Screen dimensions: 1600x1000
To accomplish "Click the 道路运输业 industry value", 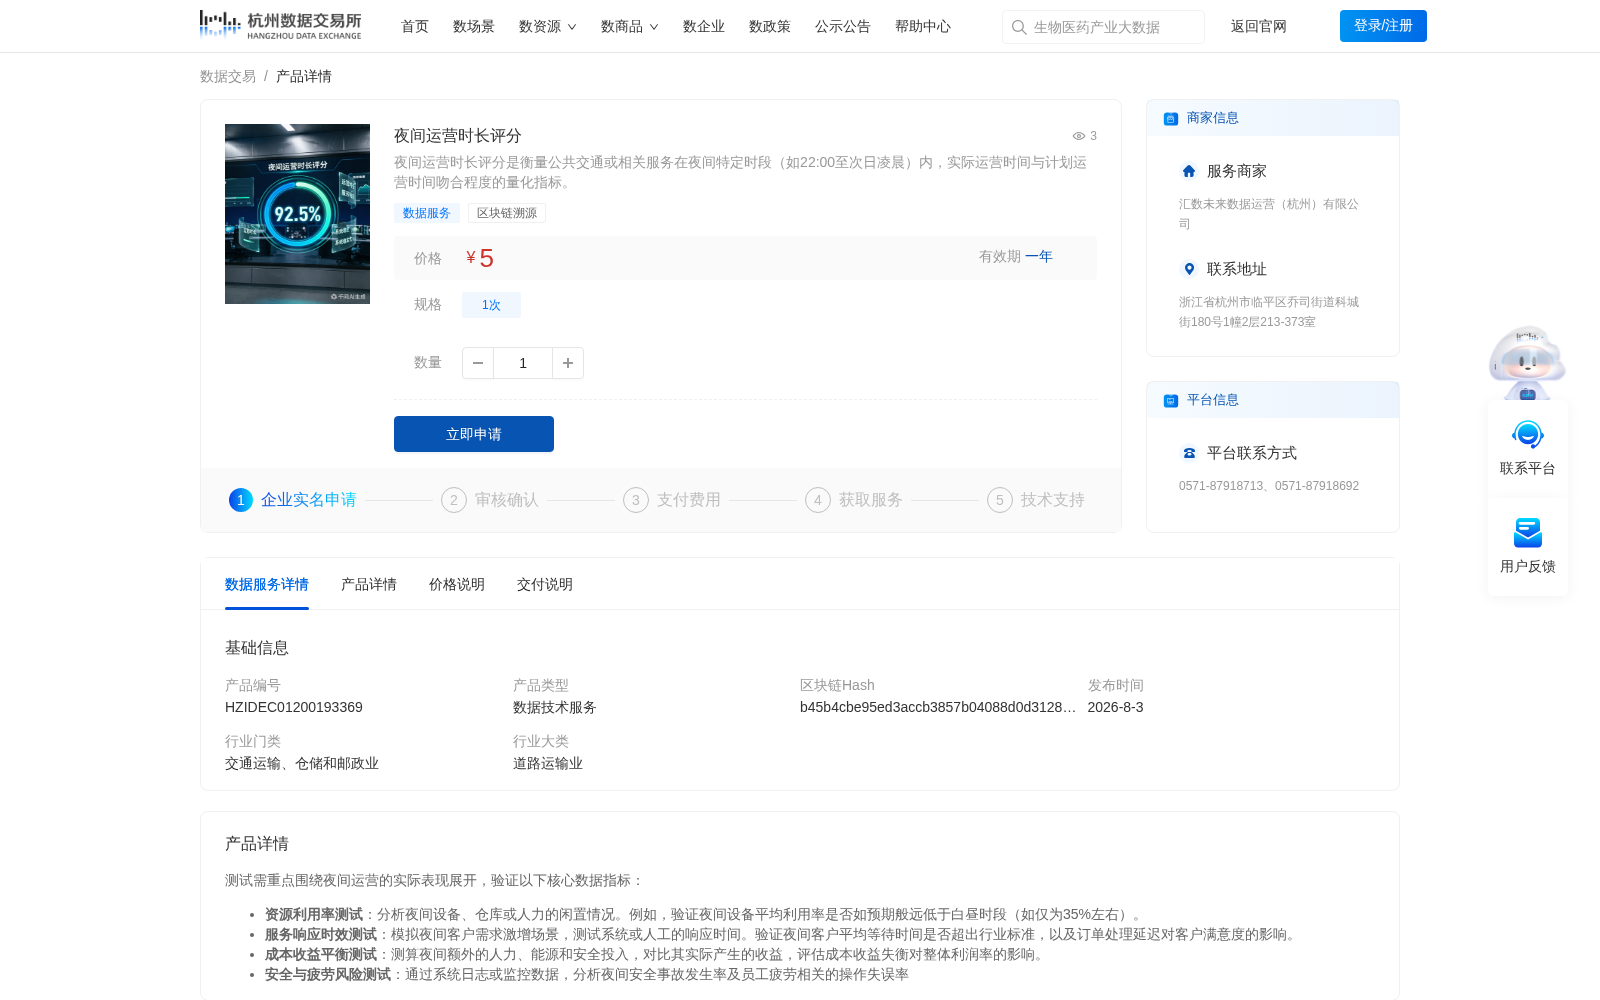I will click(x=548, y=763).
